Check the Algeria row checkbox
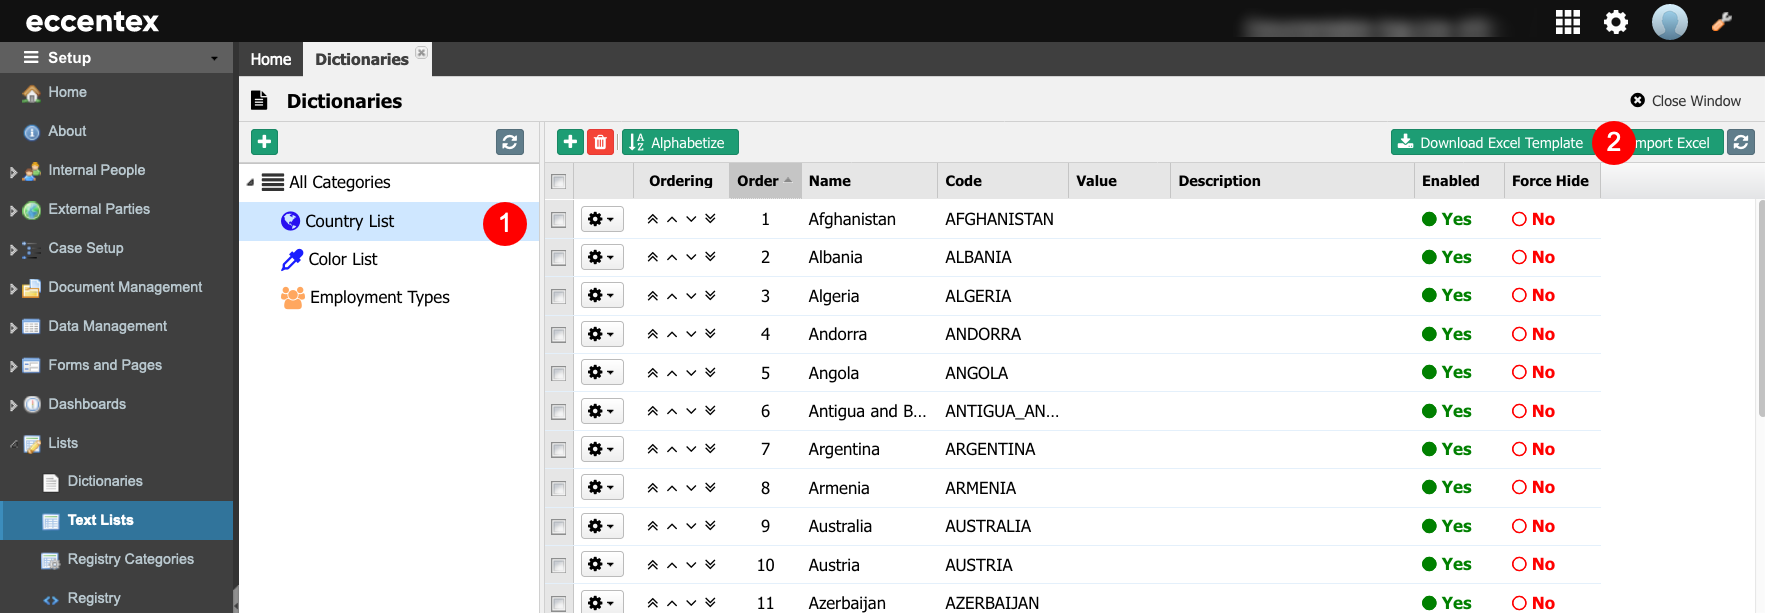The width and height of the screenshot is (1765, 613). click(558, 296)
